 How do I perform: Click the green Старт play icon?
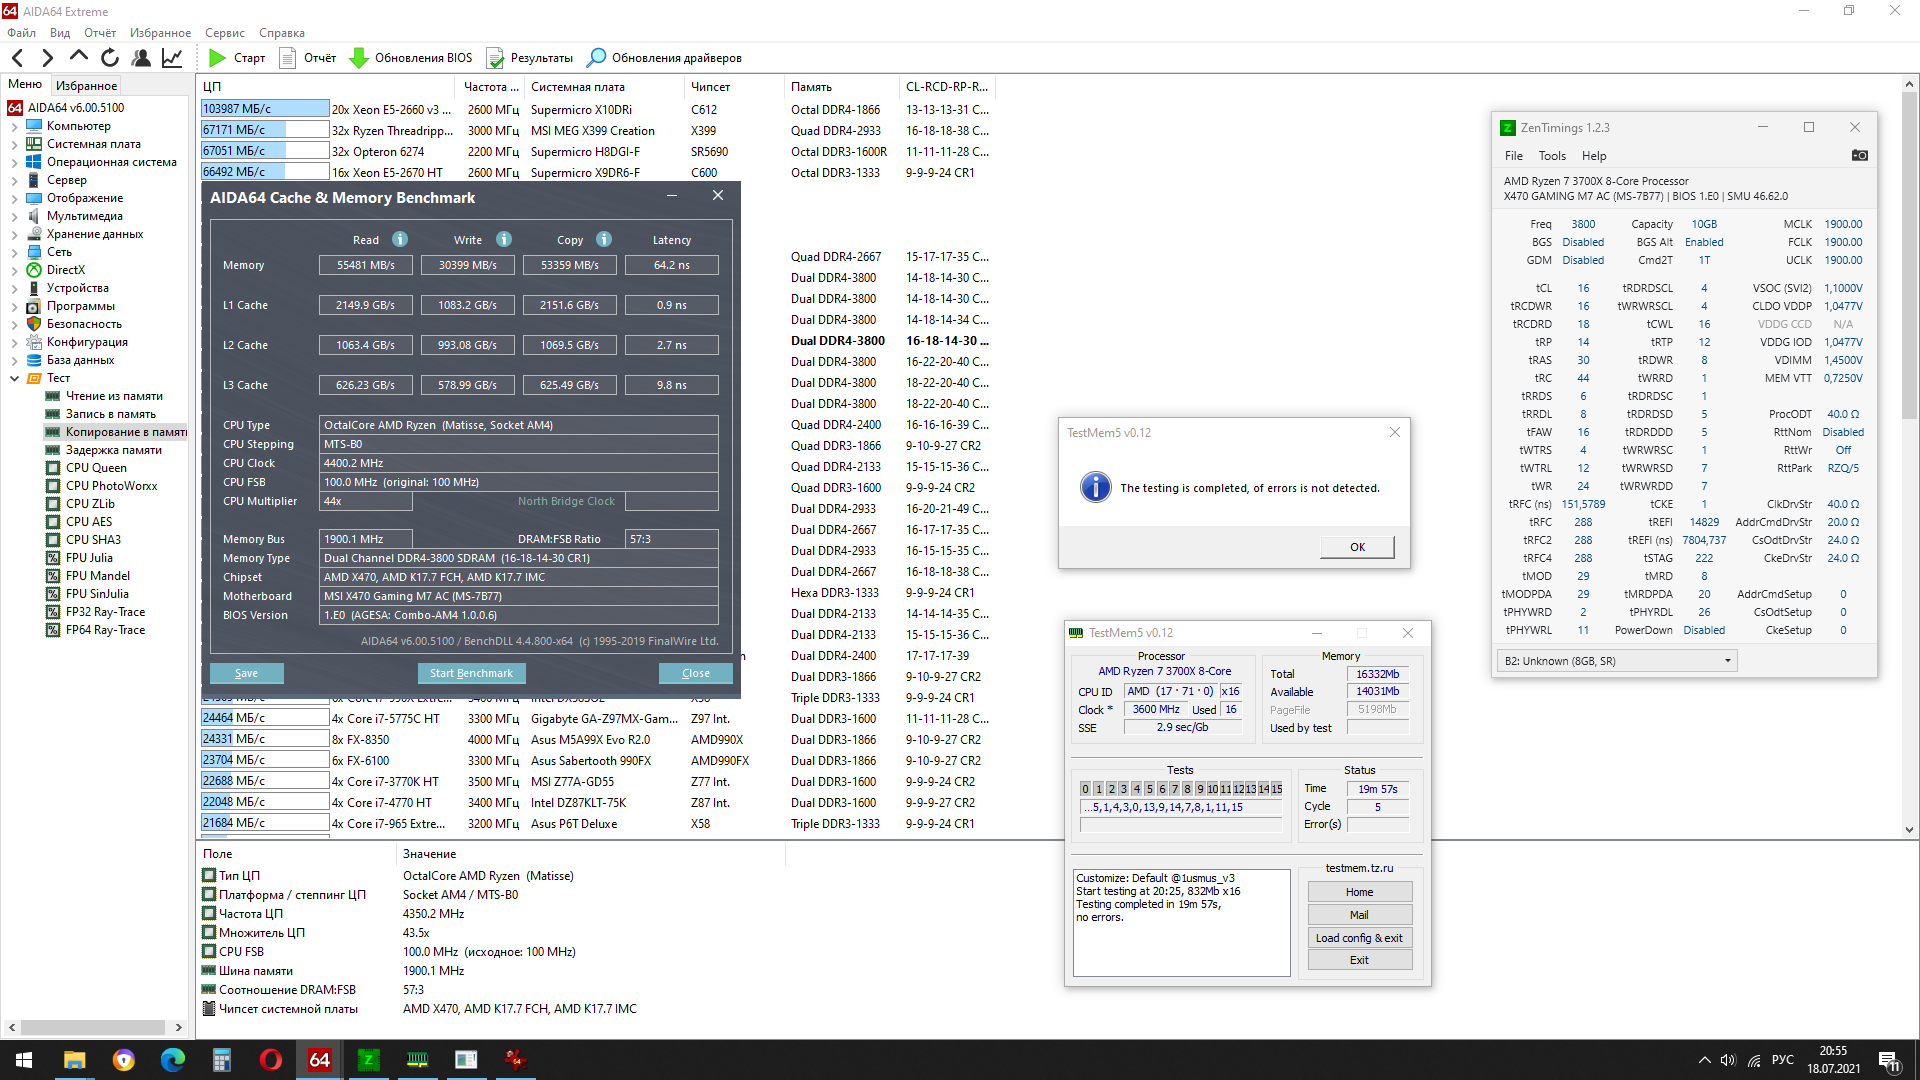pos(217,58)
